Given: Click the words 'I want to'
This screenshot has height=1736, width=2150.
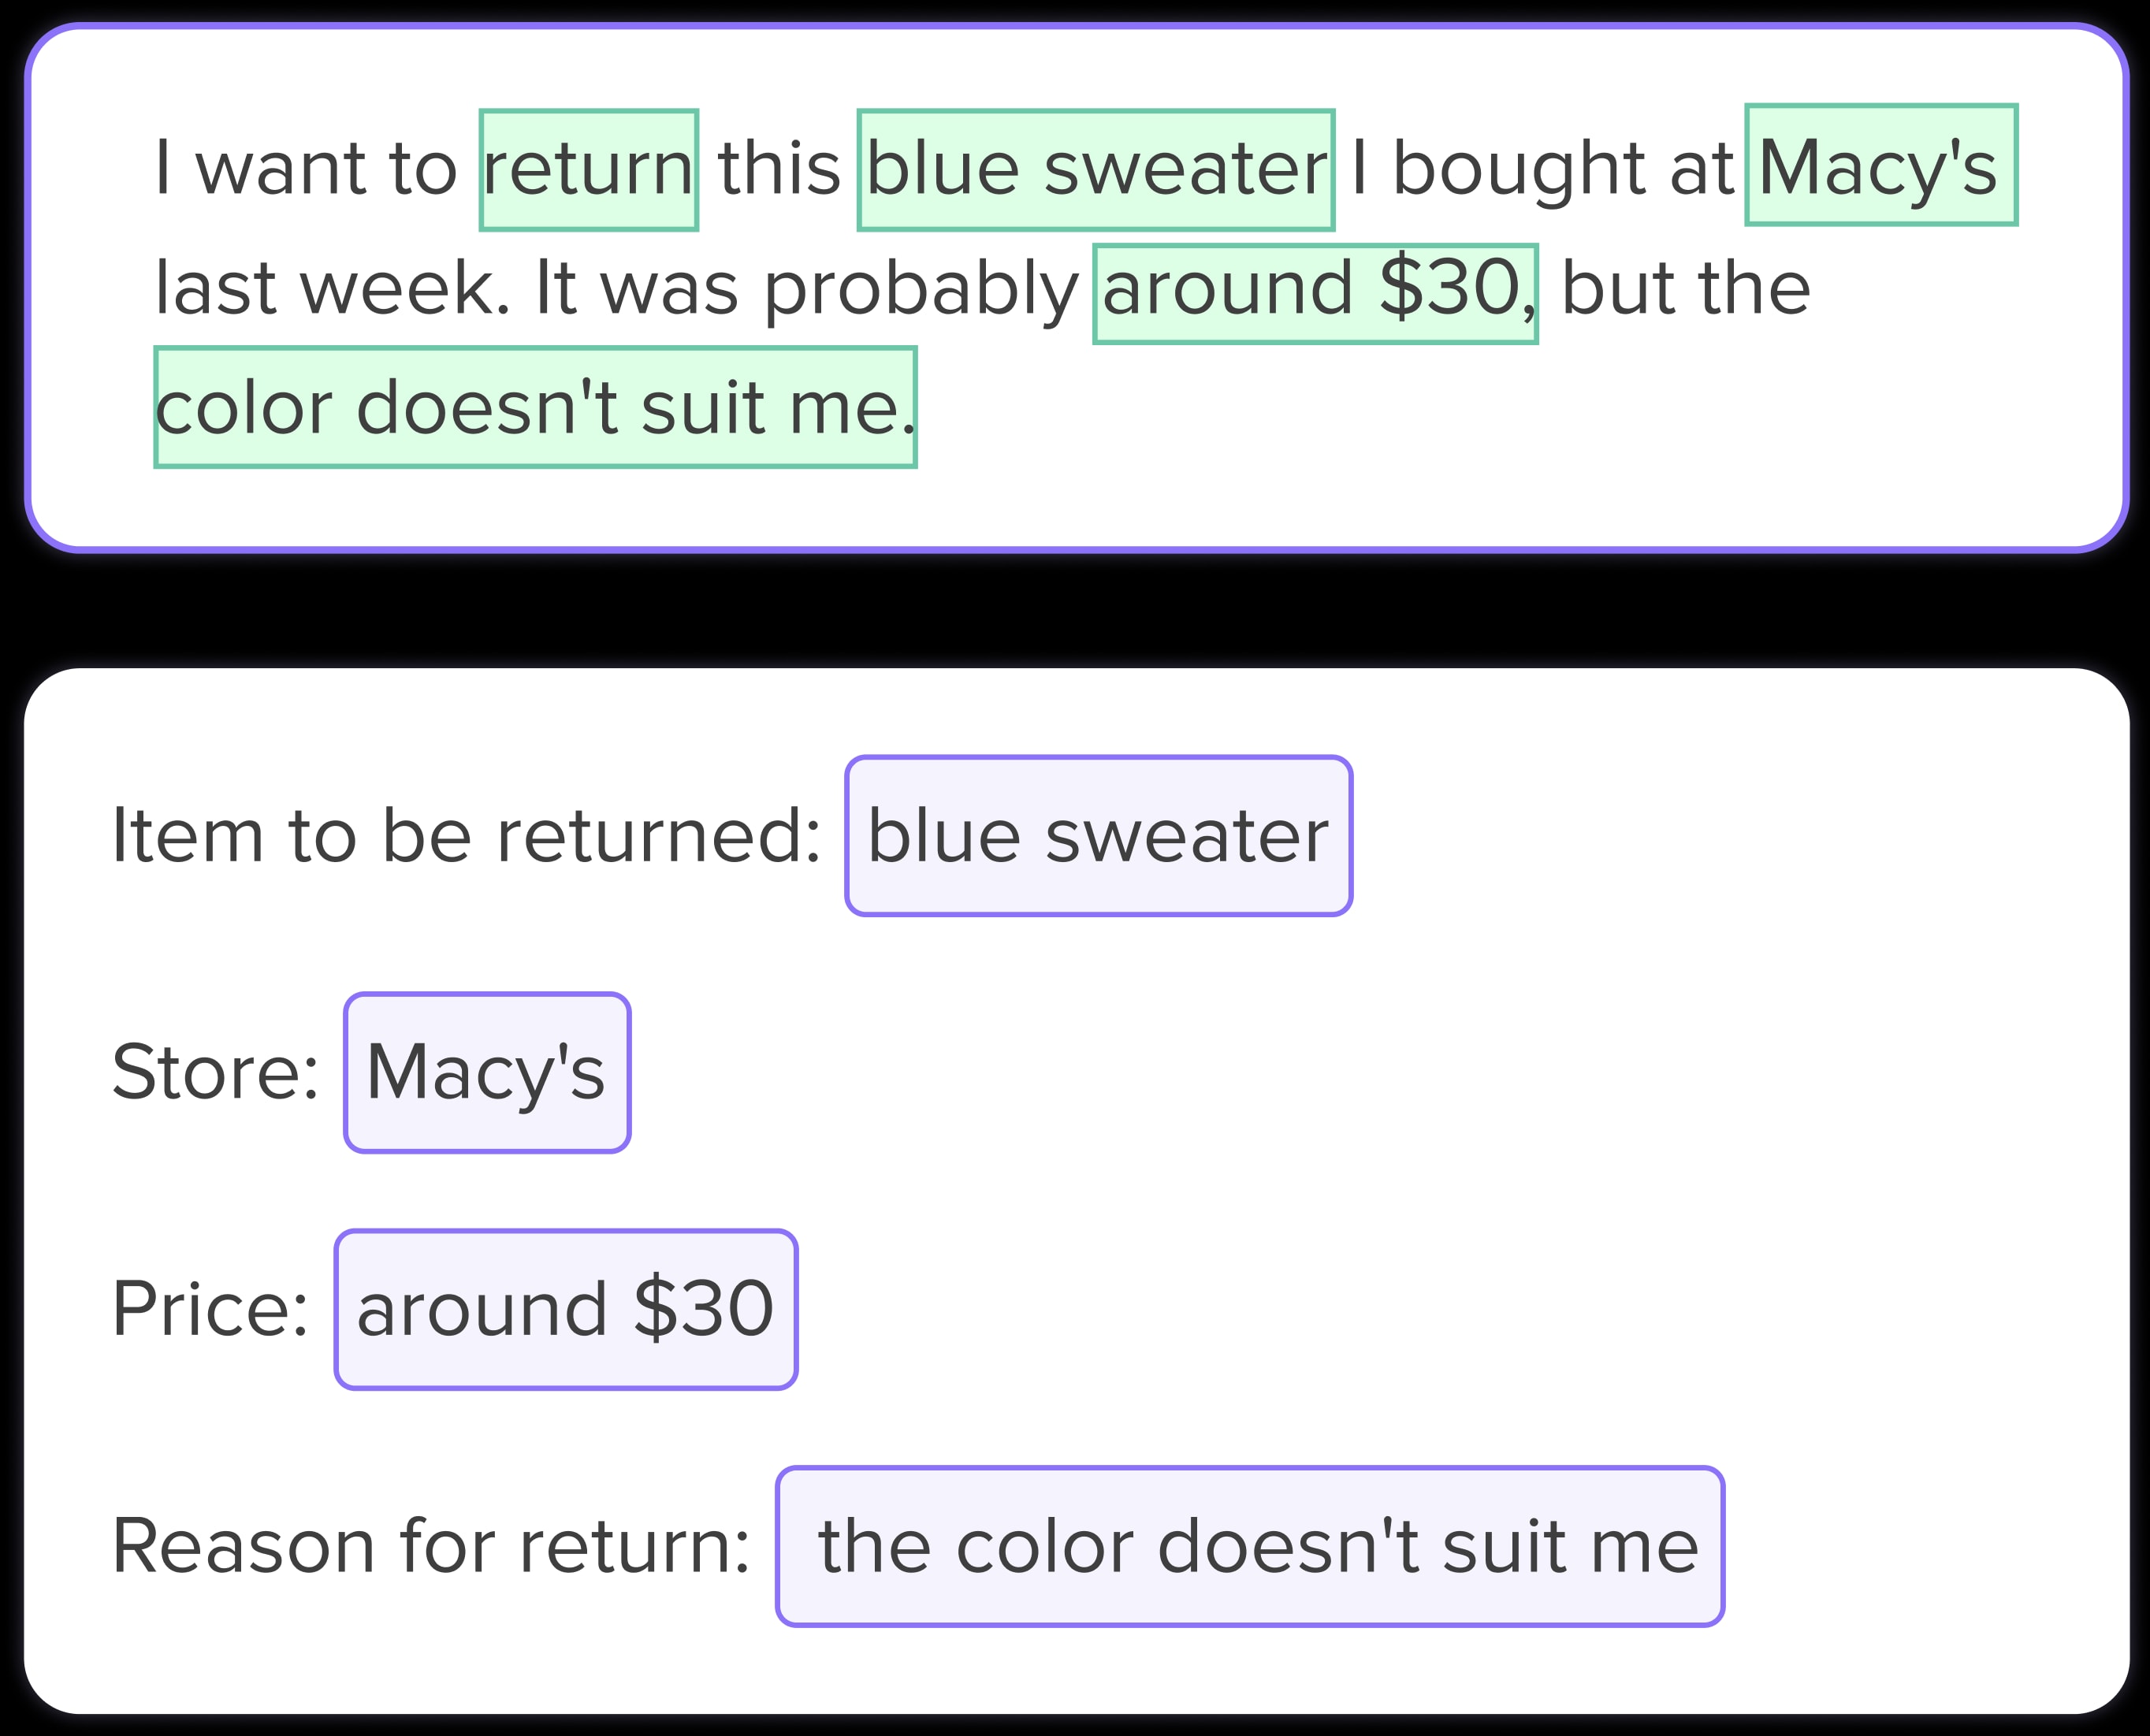Looking at the screenshot, I should click(305, 168).
